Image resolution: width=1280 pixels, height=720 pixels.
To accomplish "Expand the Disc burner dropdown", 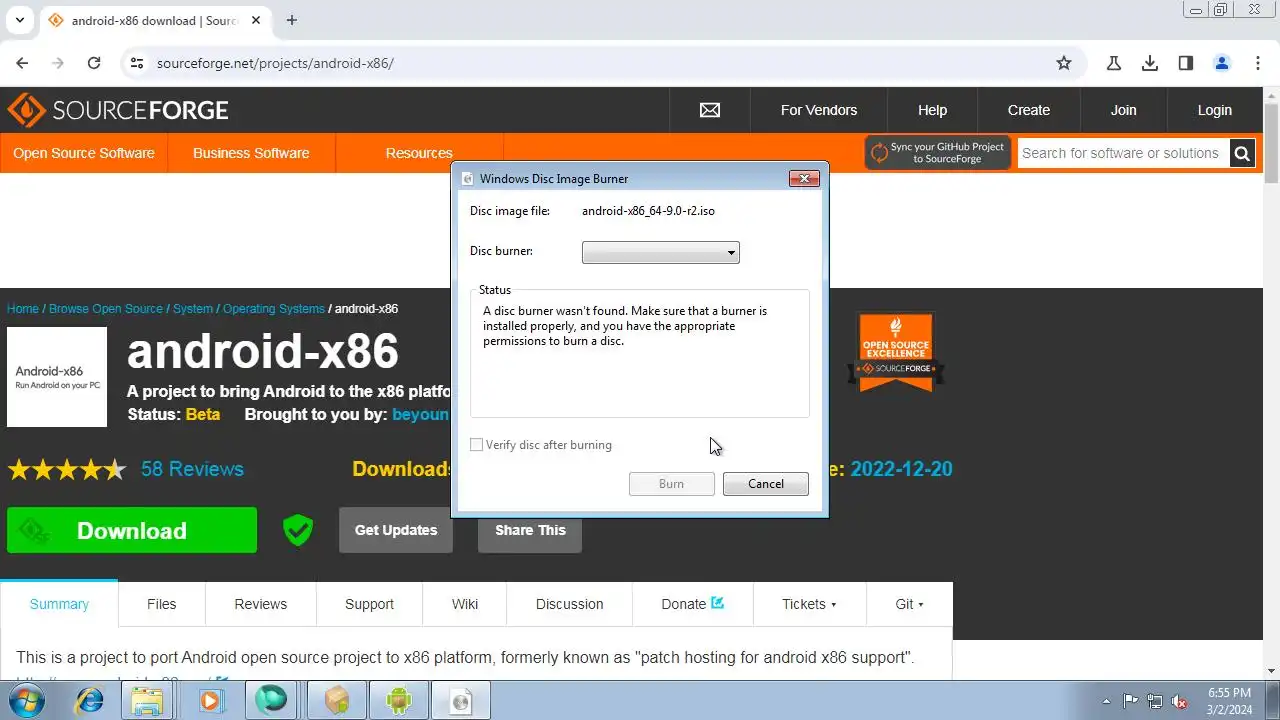I will (660, 253).
